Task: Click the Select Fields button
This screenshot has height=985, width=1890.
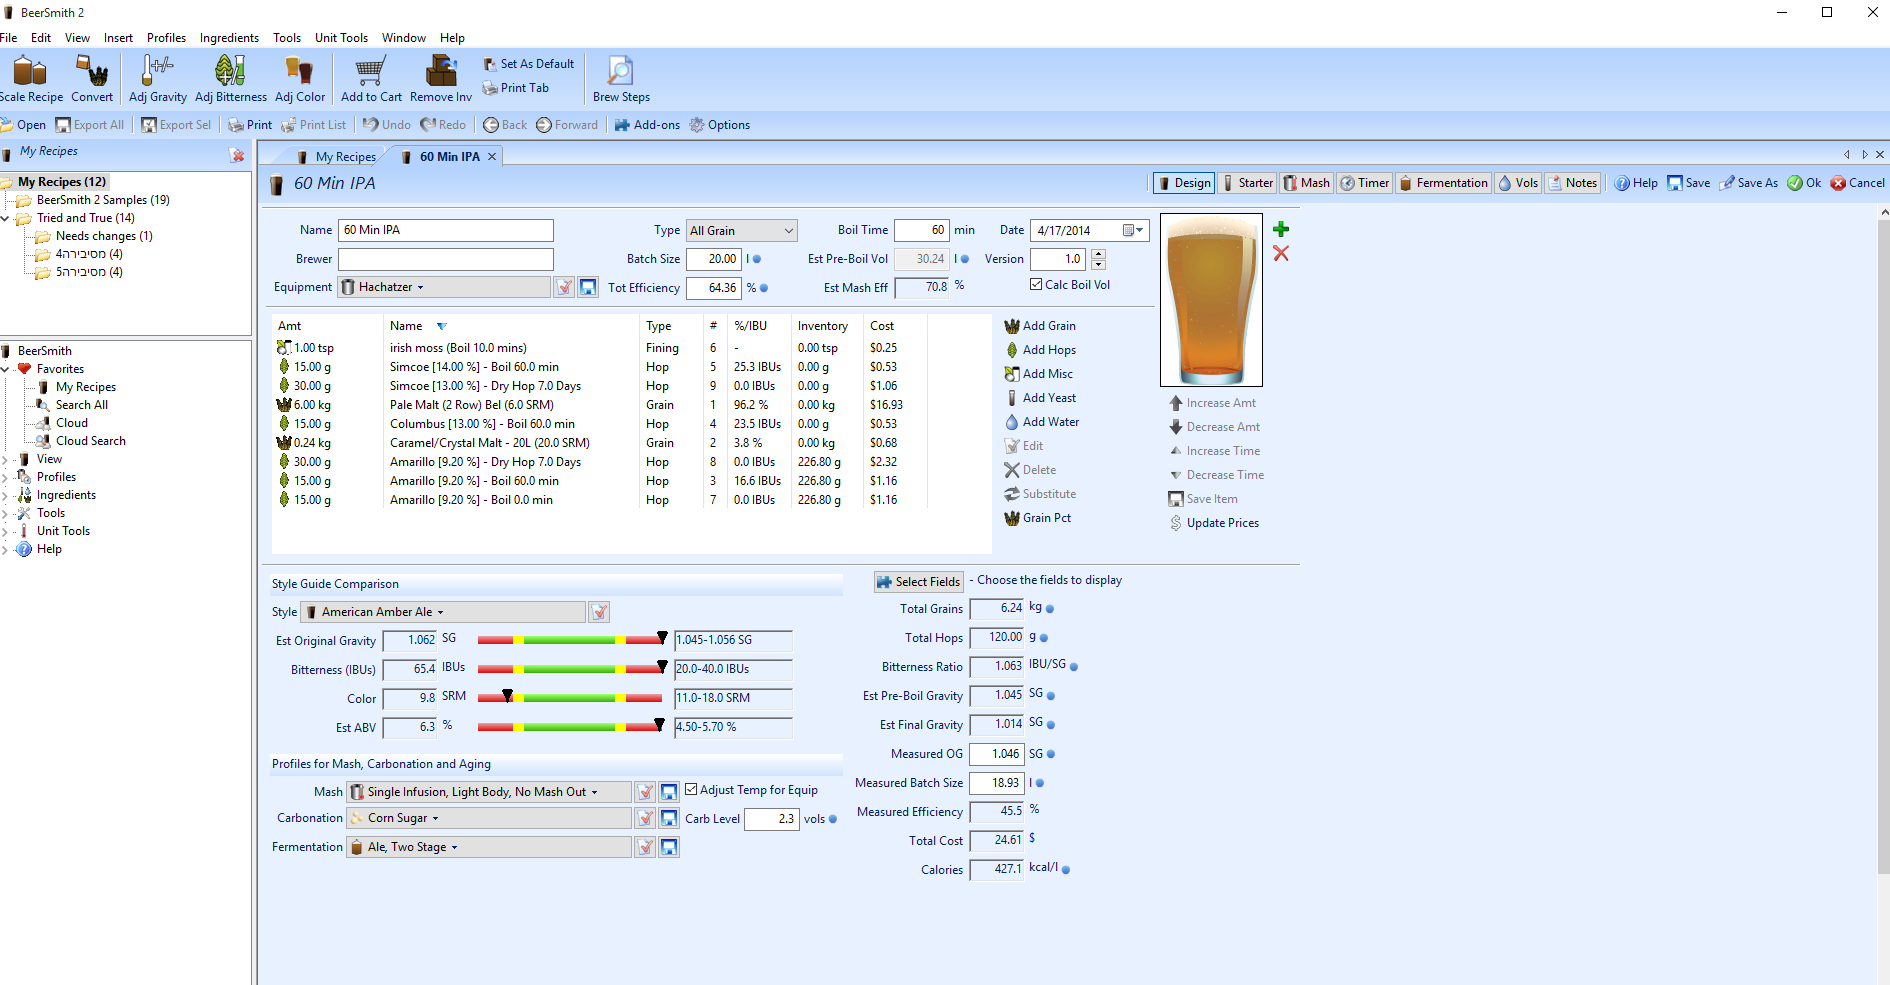Action: (x=918, y=582)
